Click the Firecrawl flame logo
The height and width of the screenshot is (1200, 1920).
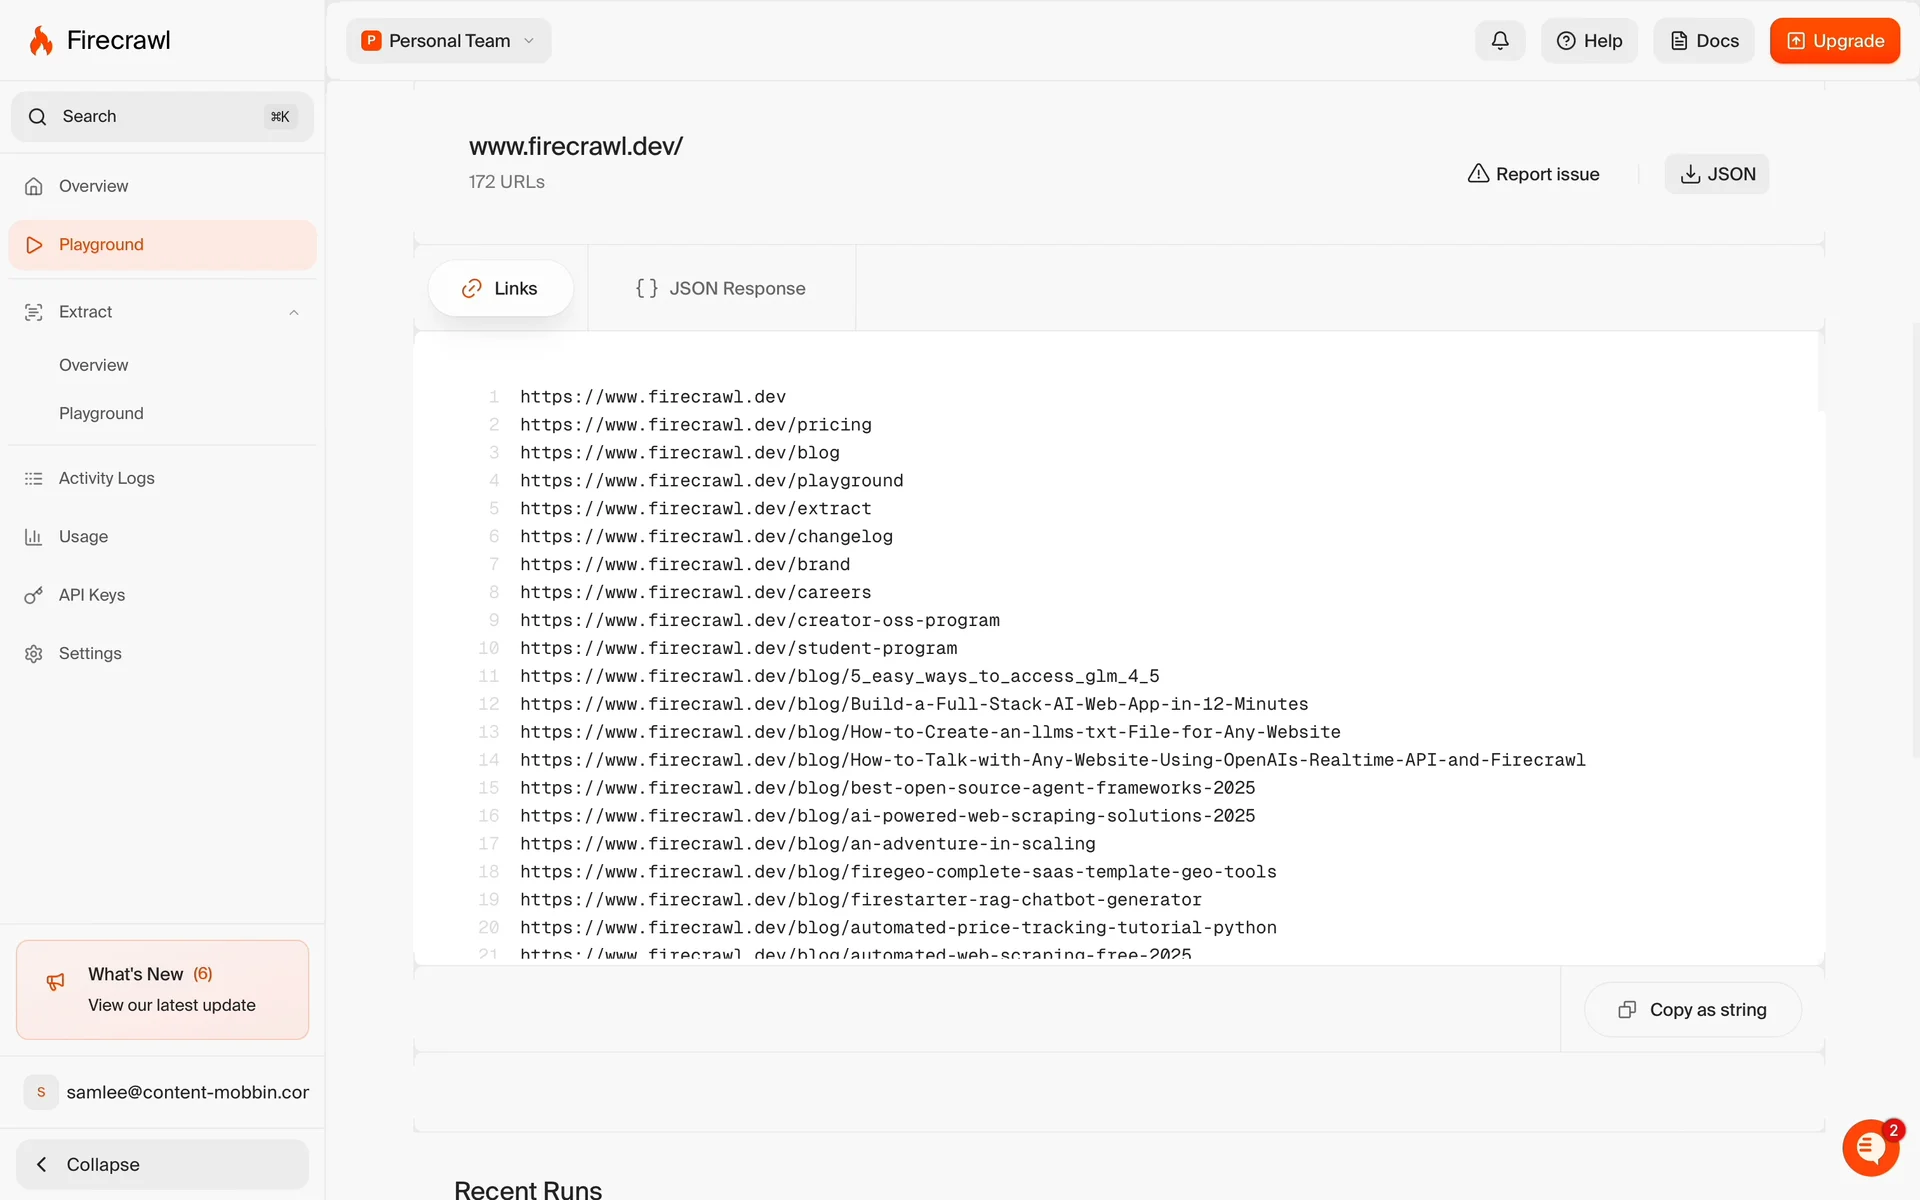pyautogui.click(x=41, y=41)
